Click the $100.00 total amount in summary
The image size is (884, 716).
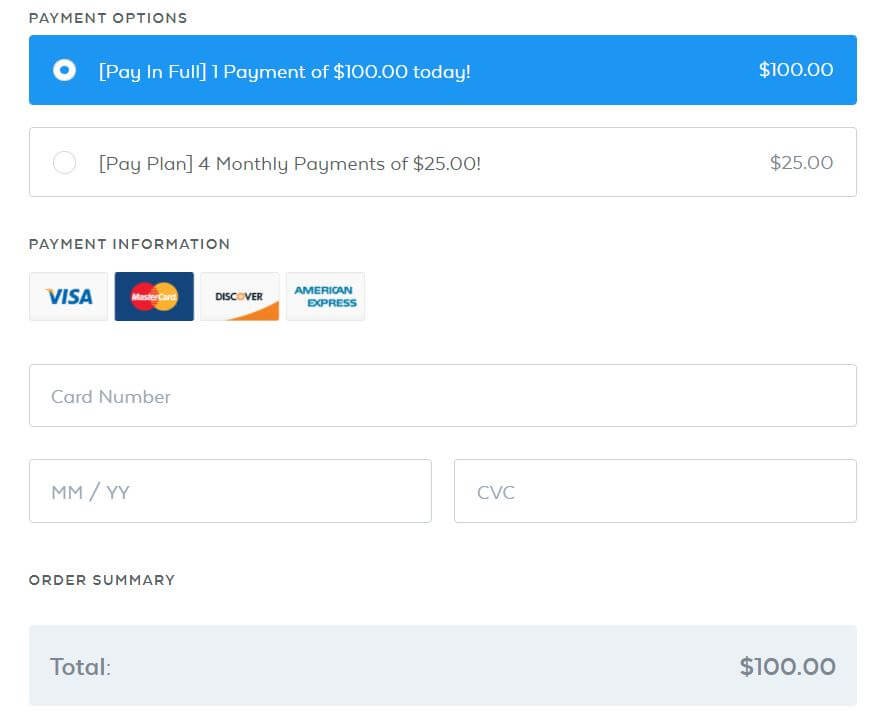click(788, 666)
